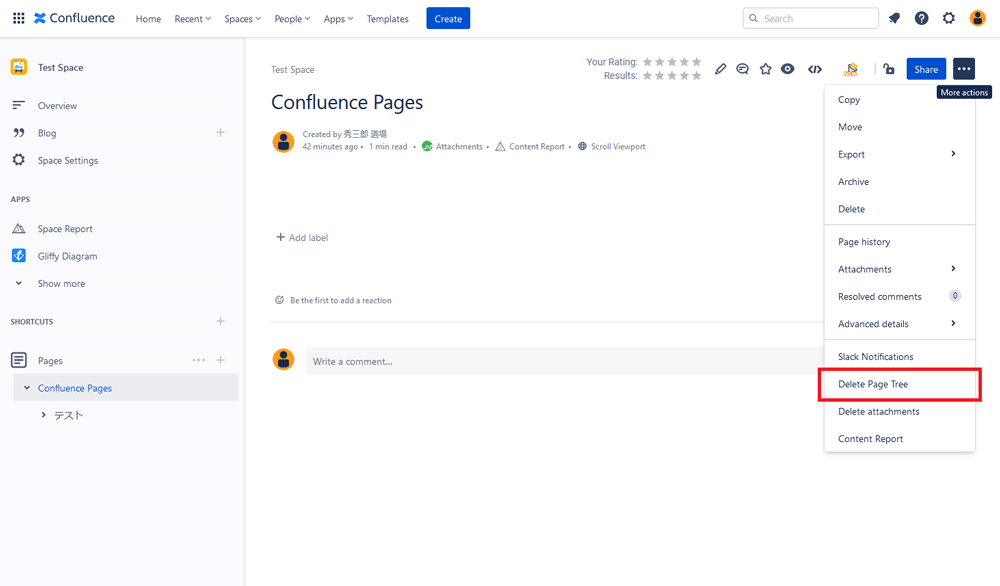Click Add label
Screen dimensions: 1000x586
(302, 237)
